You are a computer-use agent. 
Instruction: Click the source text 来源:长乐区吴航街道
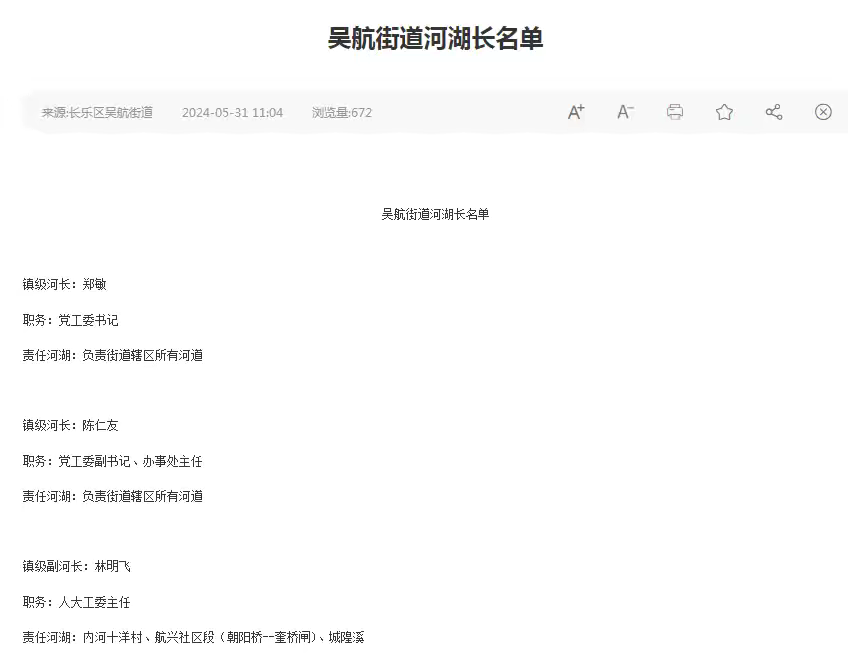(97, 113)
